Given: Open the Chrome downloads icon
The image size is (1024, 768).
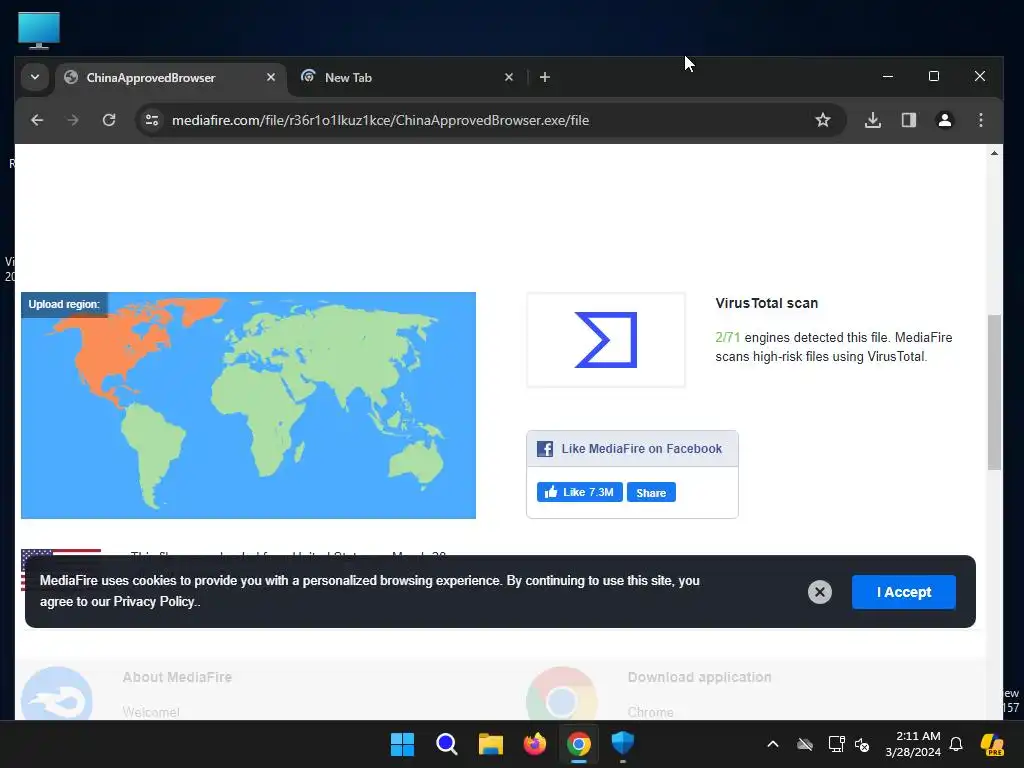Looking at the screenshot, I should (872, 120).
